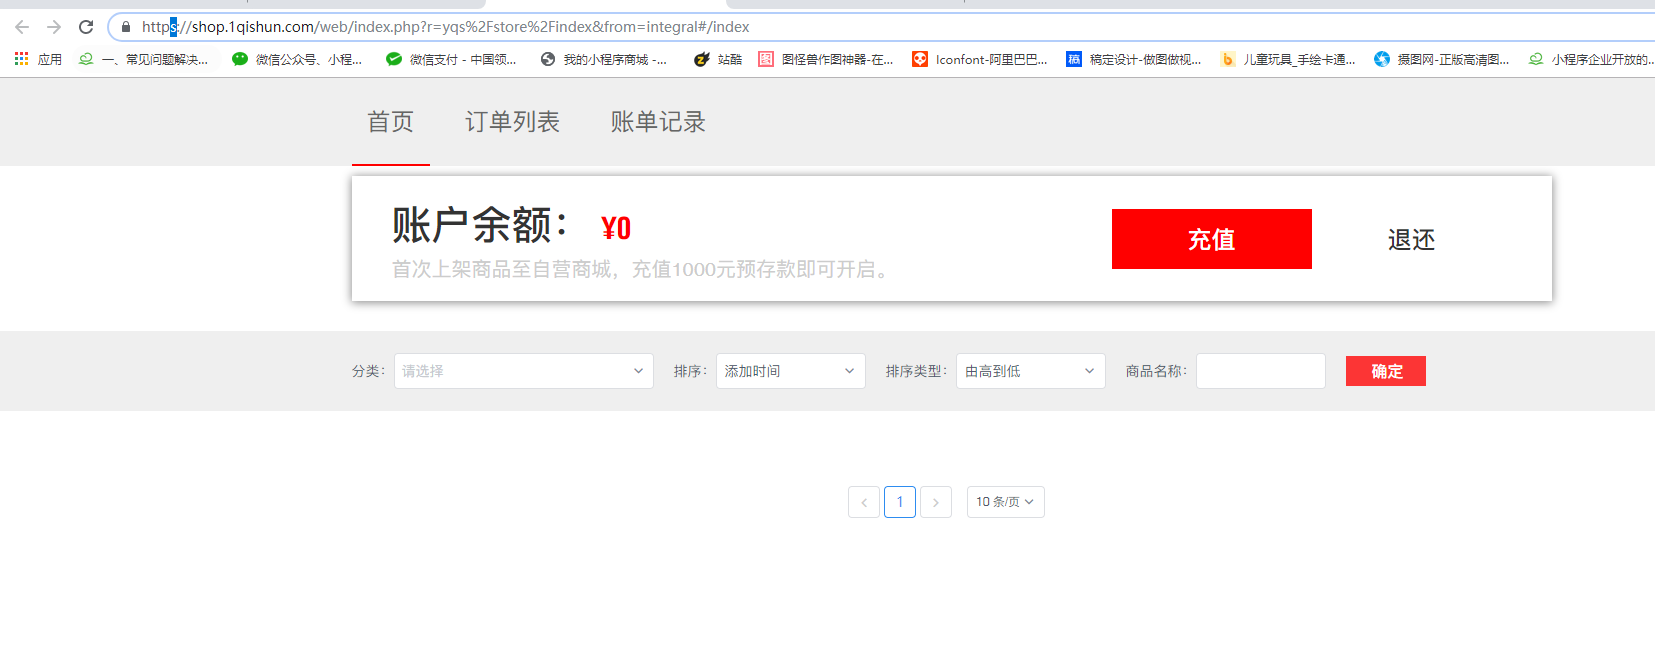Click the URL address bar

(880, 27)
